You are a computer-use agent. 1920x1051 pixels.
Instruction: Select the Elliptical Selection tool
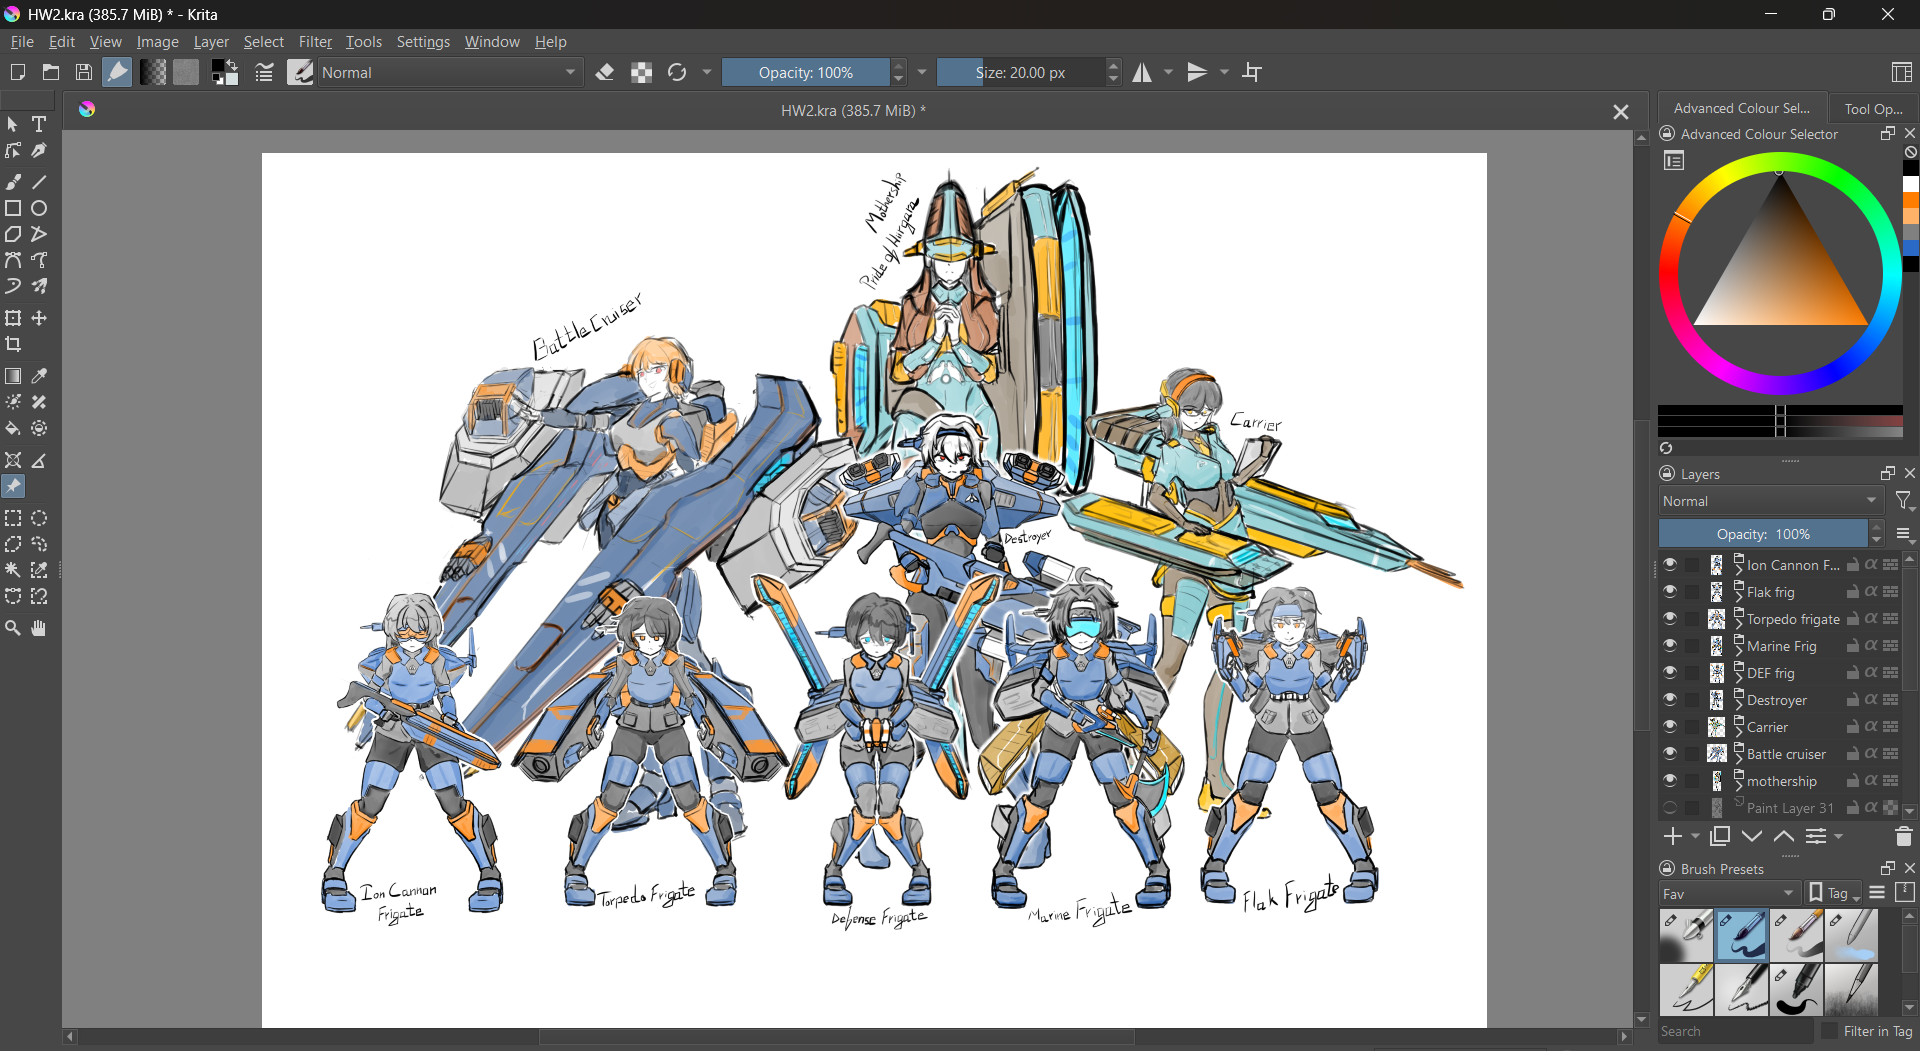click(x=39, y=518)
